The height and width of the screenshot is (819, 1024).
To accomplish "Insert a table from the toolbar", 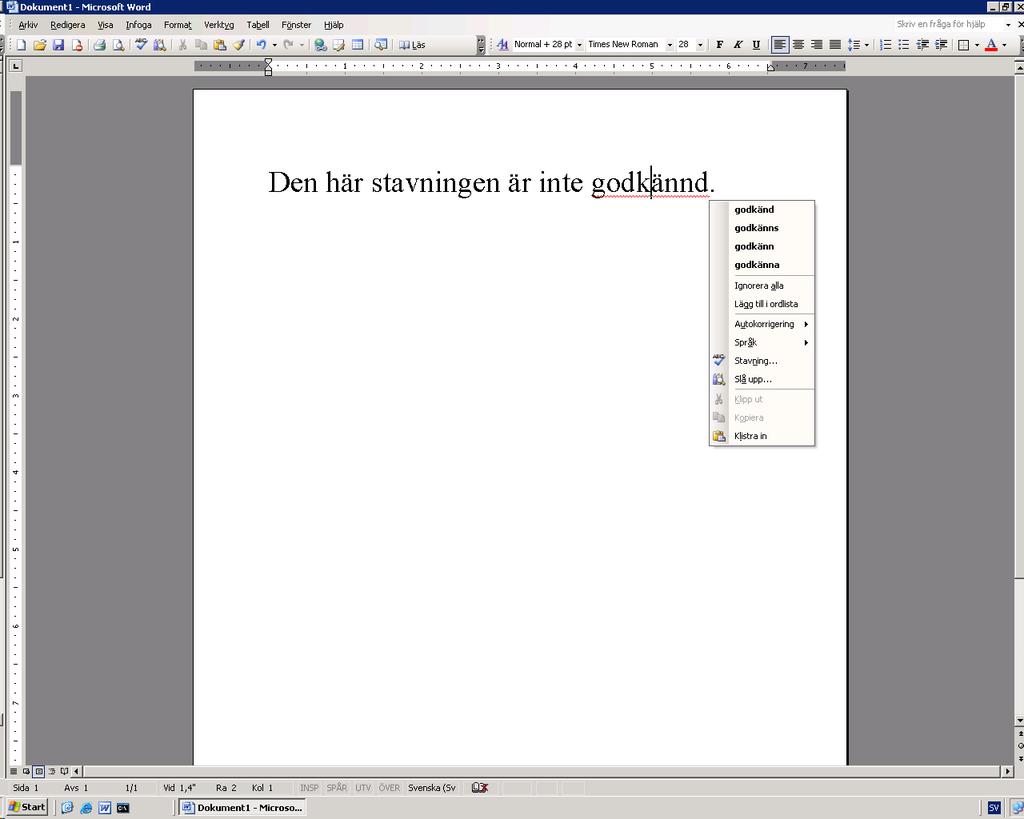I will coord(357,45).
